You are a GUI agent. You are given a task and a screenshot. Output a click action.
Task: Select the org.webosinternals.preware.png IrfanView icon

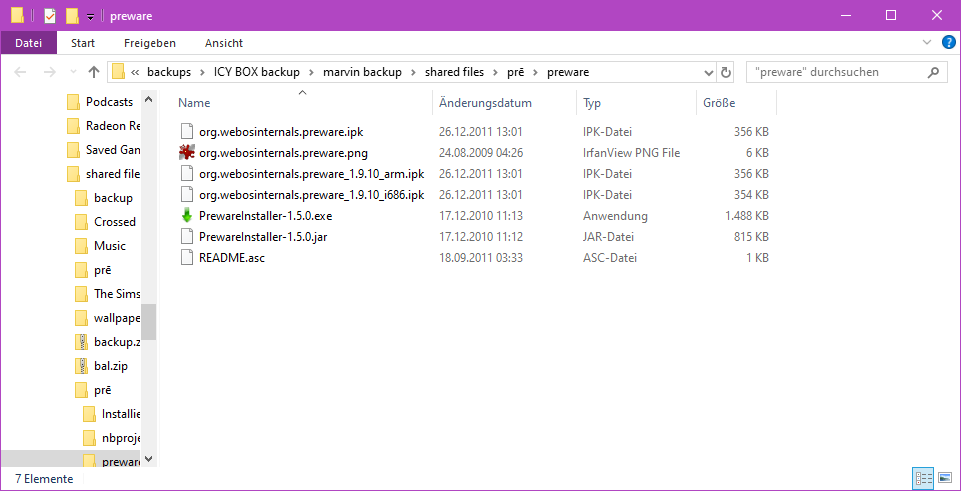point(186,153)
